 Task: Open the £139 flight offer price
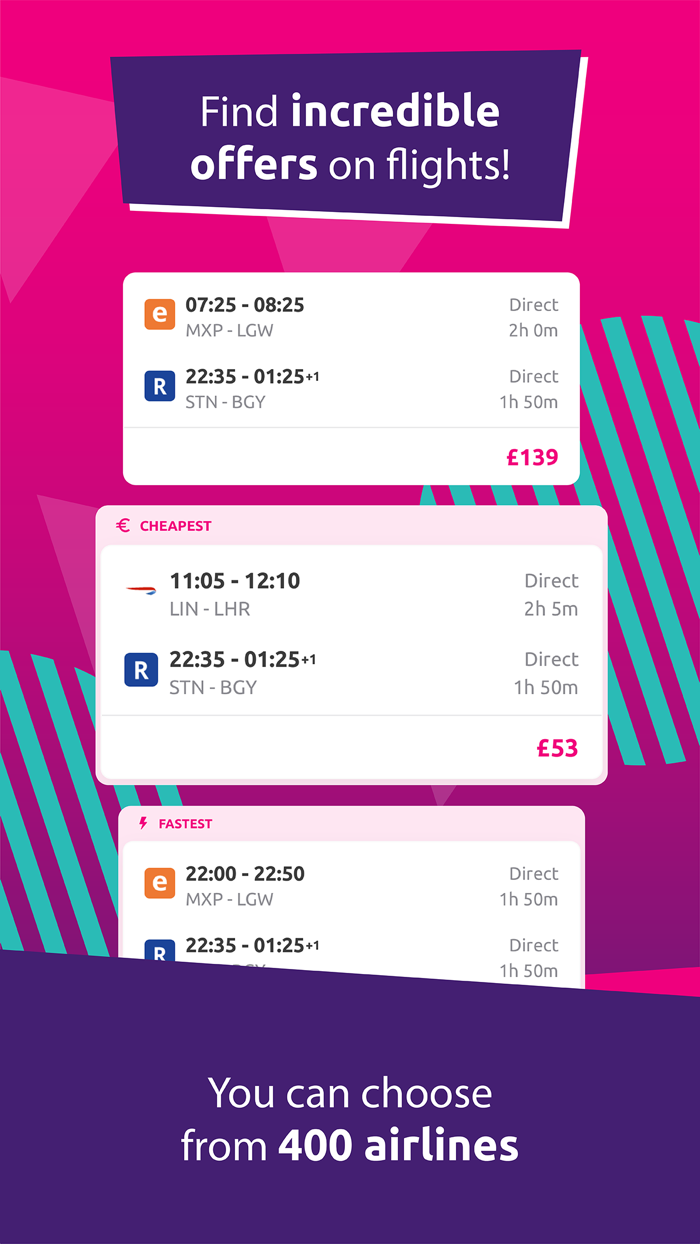pos(533,457)
